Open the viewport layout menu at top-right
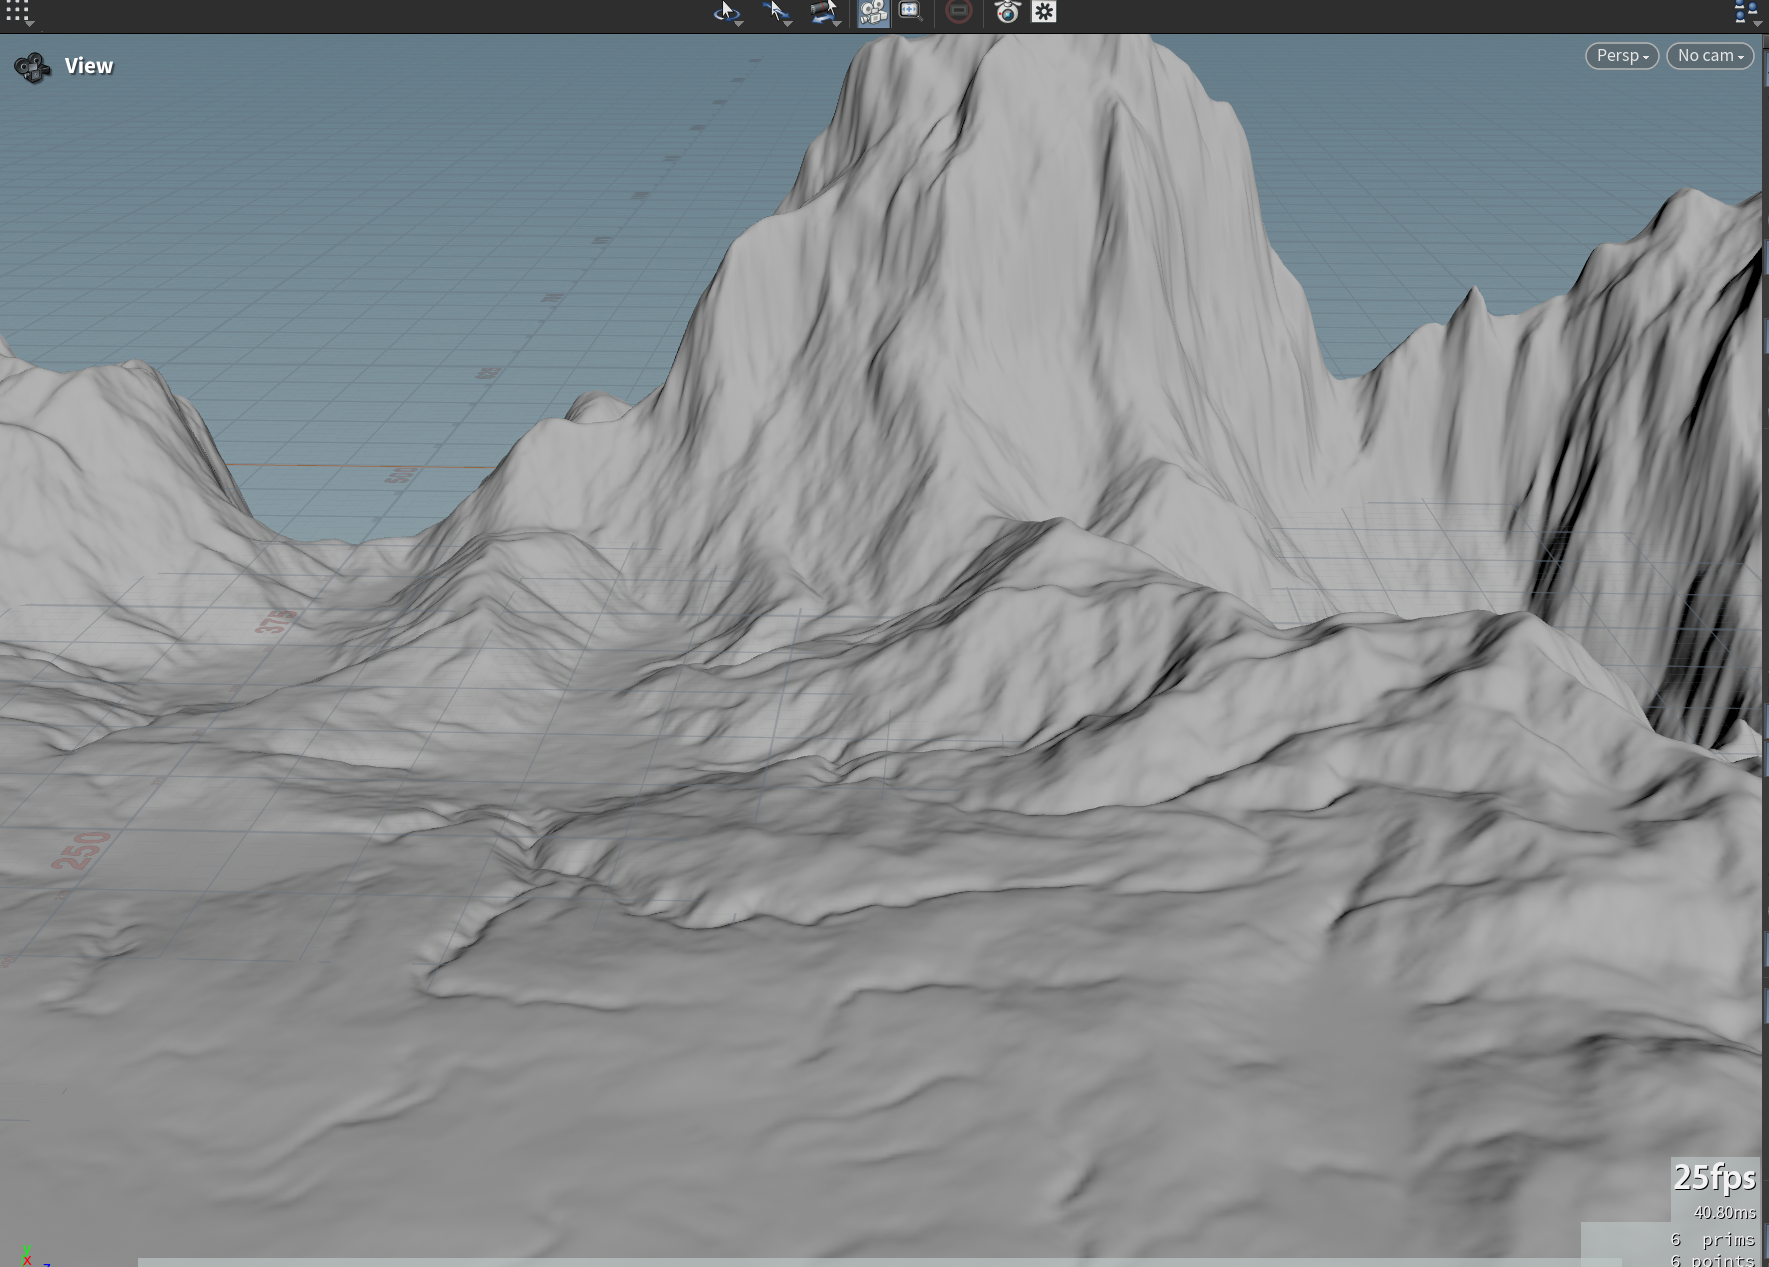 [1747, 13]
